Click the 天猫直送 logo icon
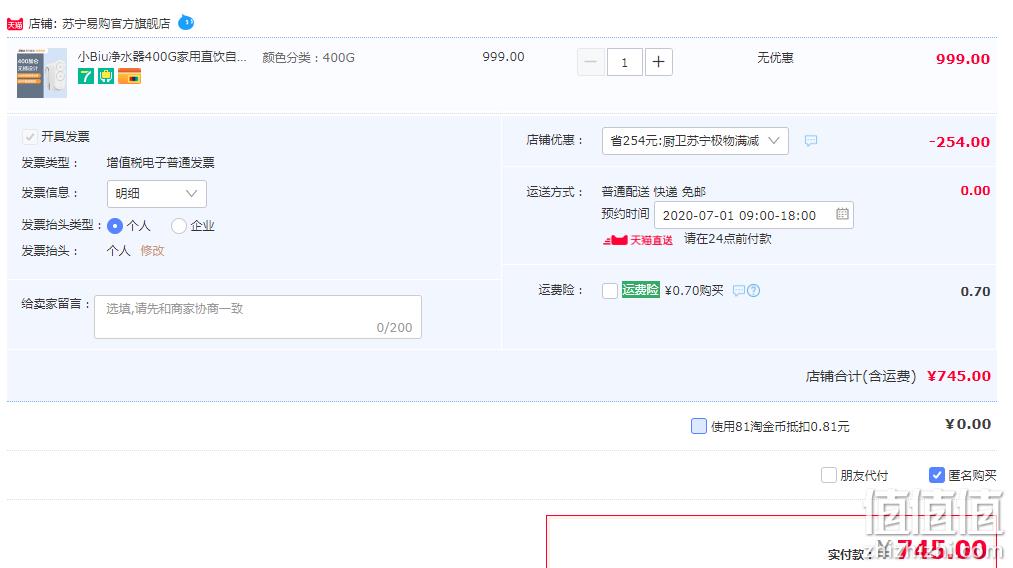This screenshot has height=568, width=1013. point(638,240)
